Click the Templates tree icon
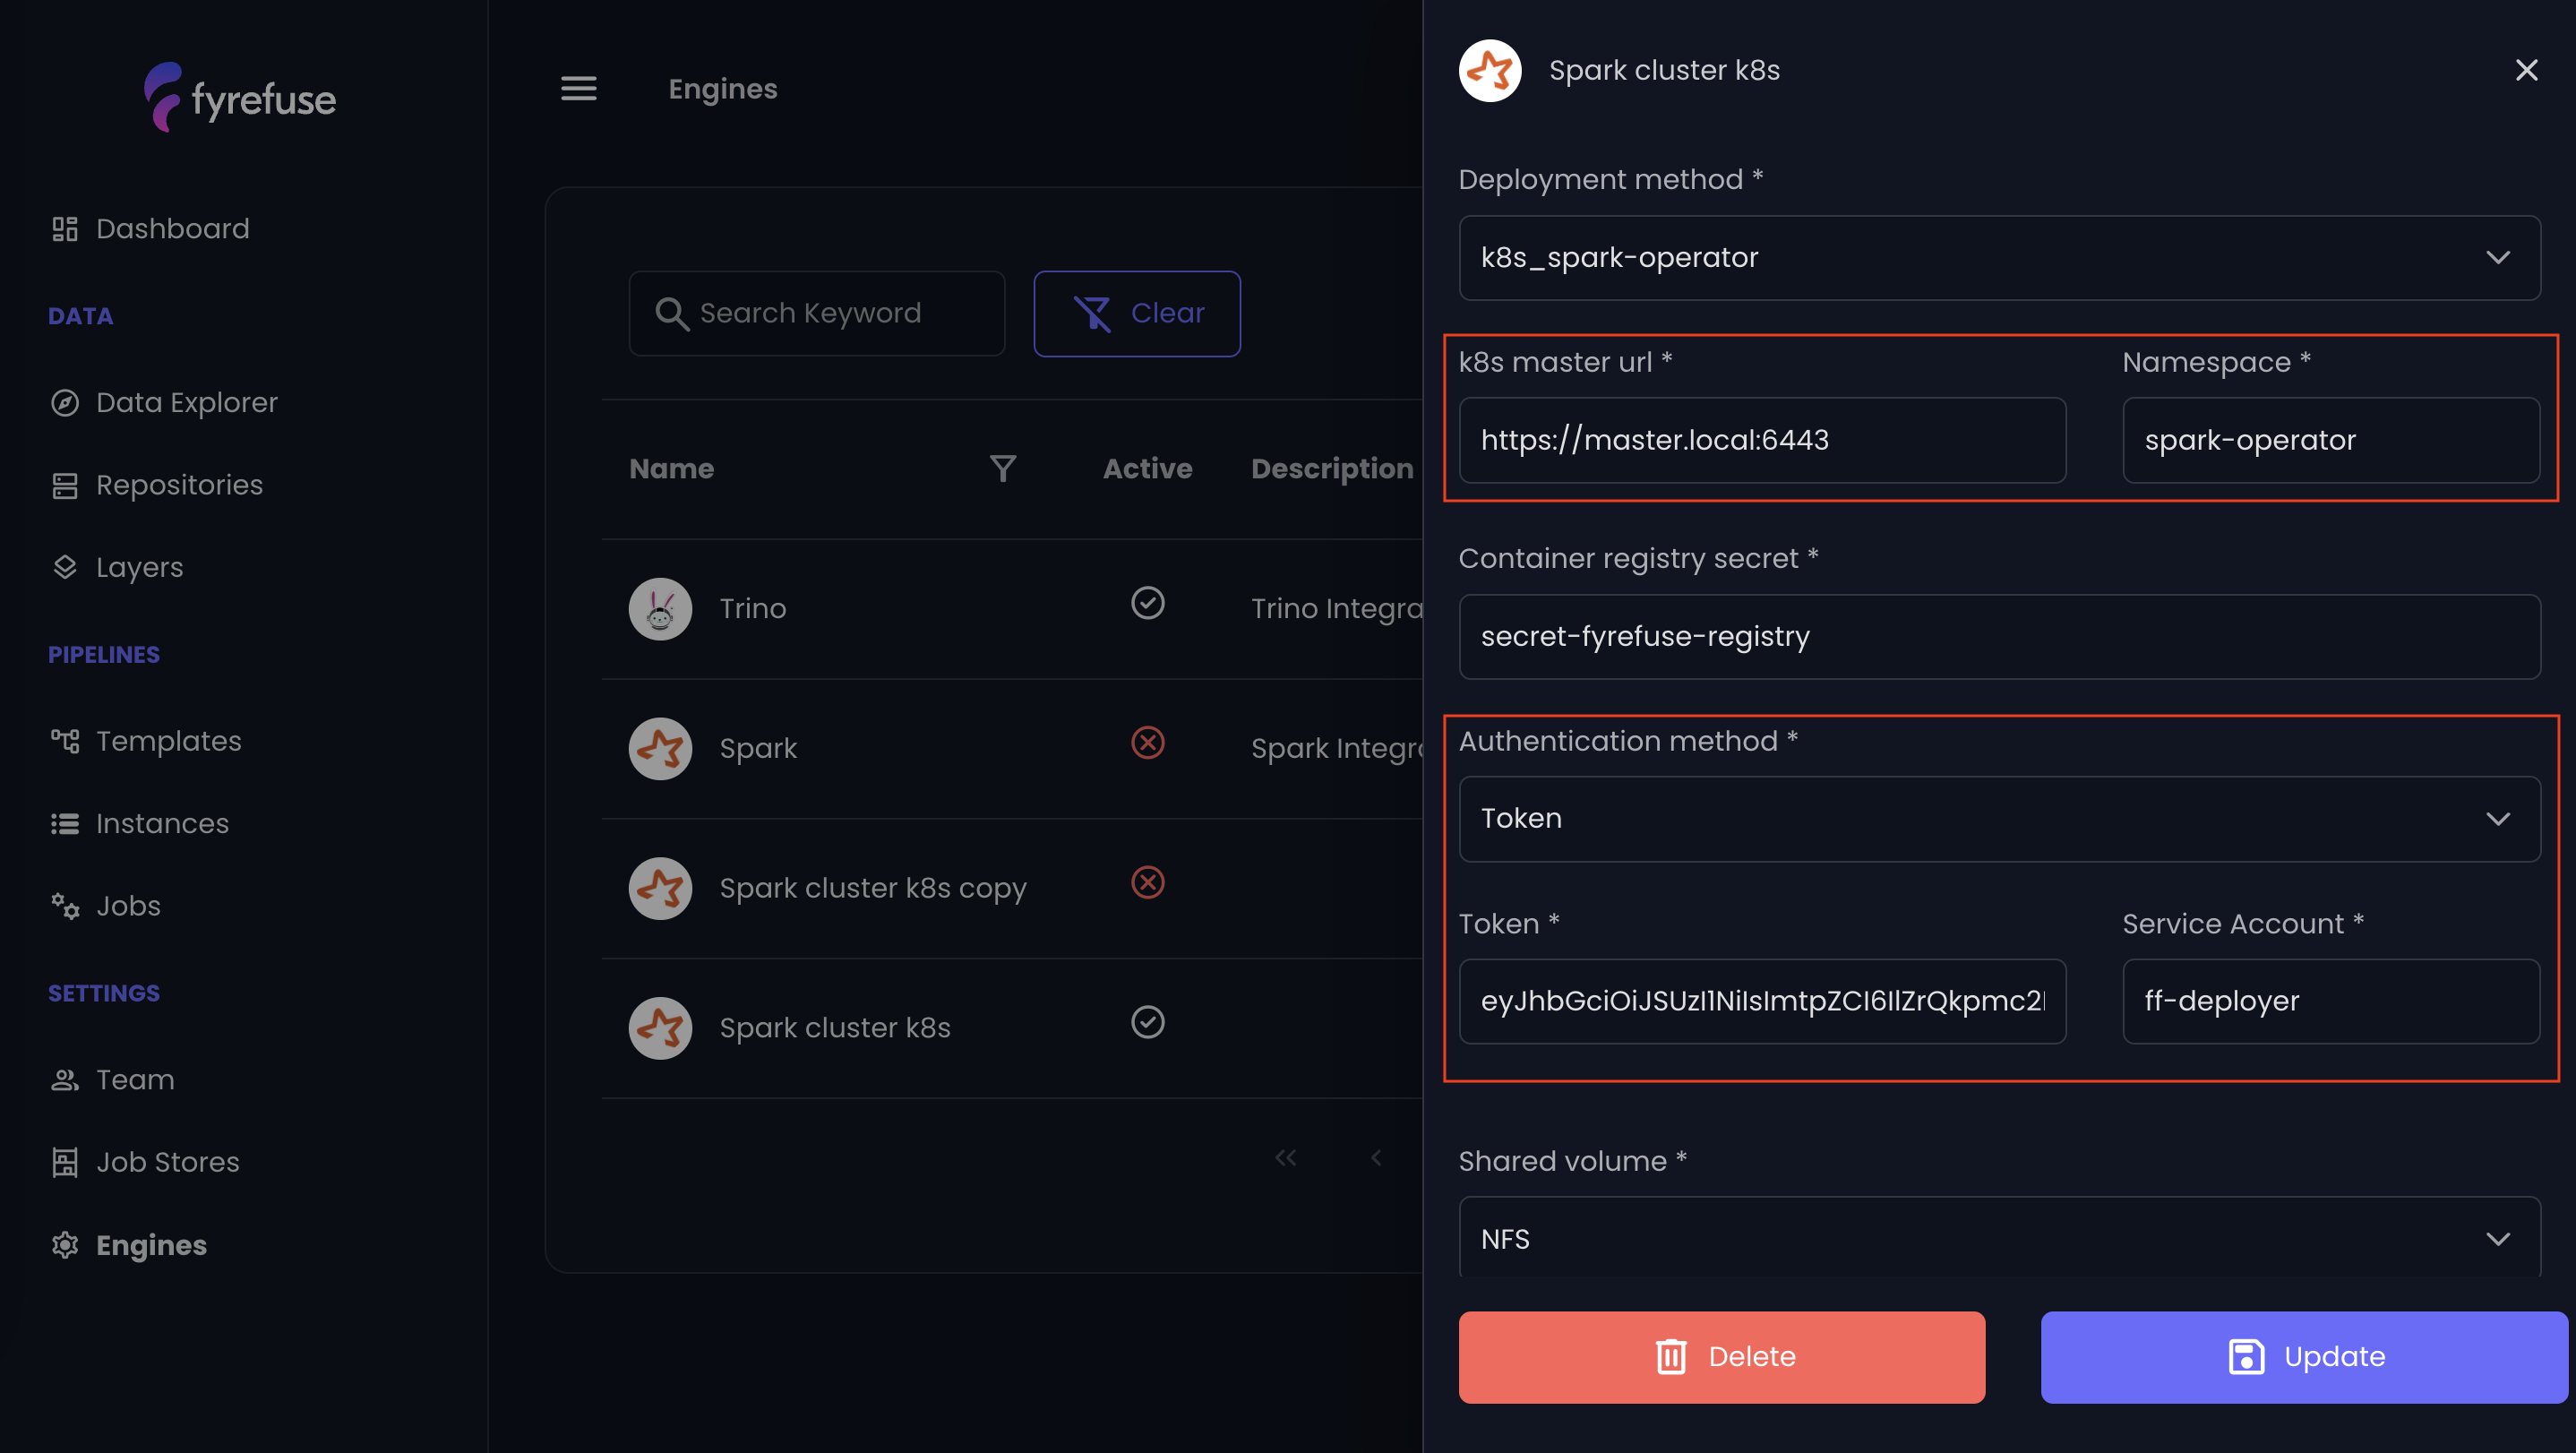Viewport: 2576px width, 1453px height. click(65, 741)
